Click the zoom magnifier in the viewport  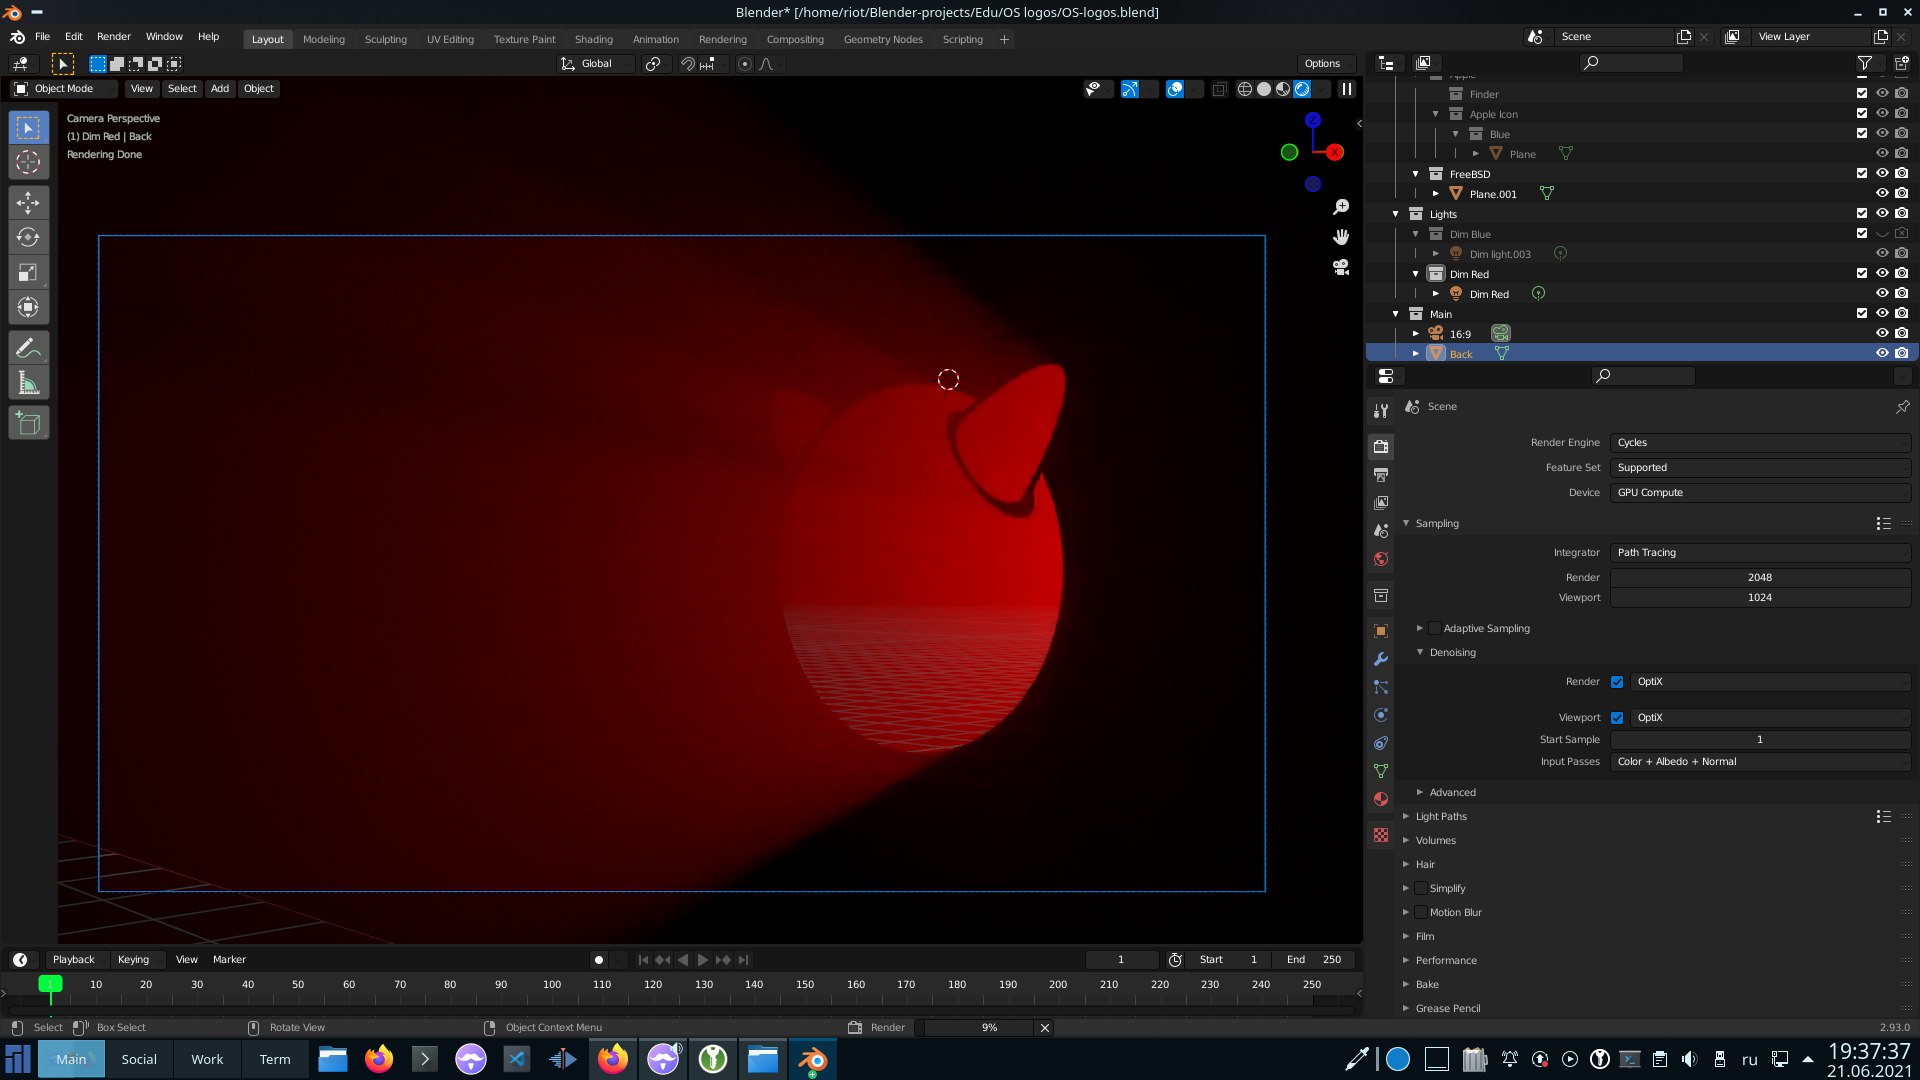(x=1341, y=207)
